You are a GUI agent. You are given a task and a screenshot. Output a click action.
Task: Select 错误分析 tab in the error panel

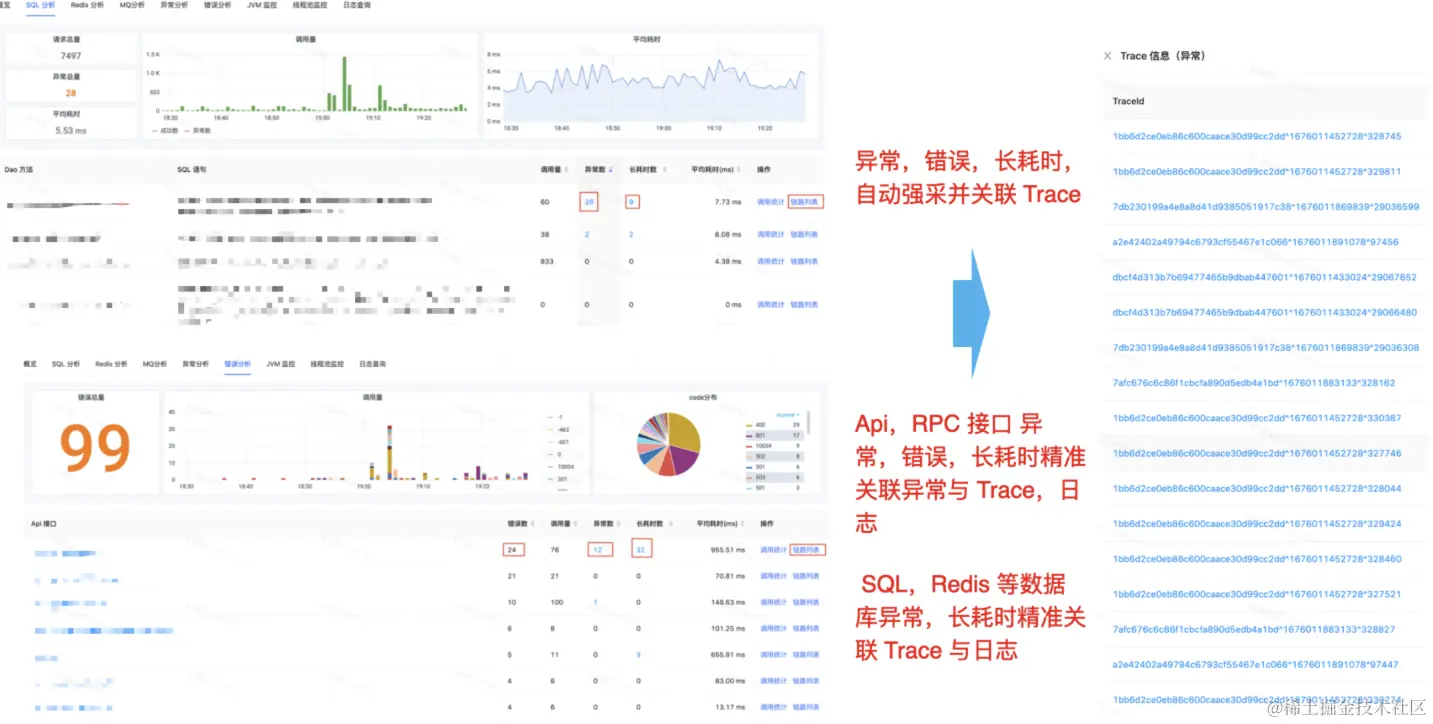click(x=236, y=364)
